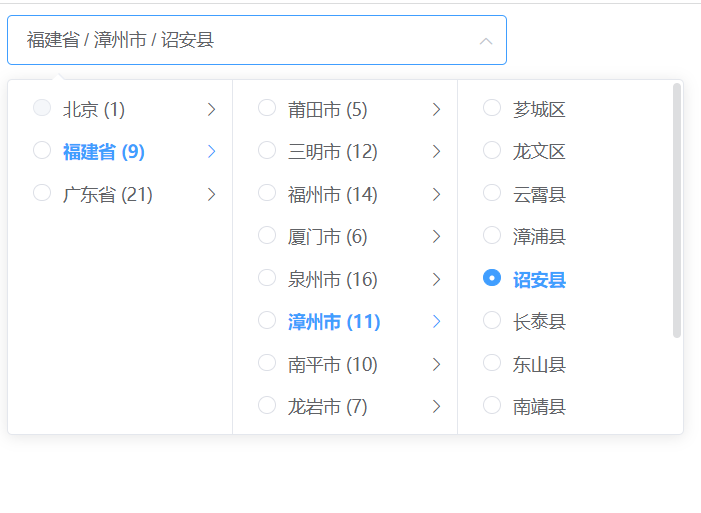Expand the 龙岩市 (7) chevron

[436, 406]
